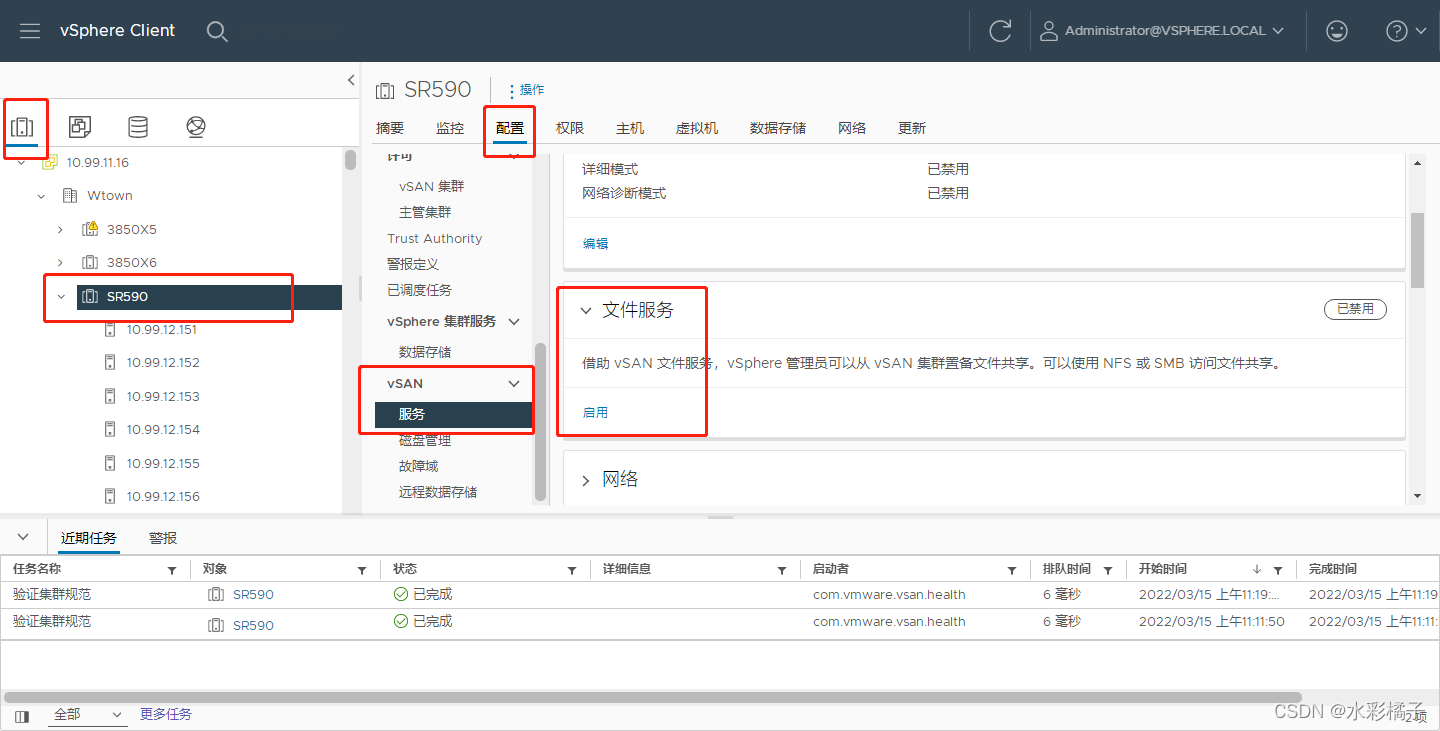
Task: Collapse vSphere 集群服务 section
Action: click(x=514, y=322)
